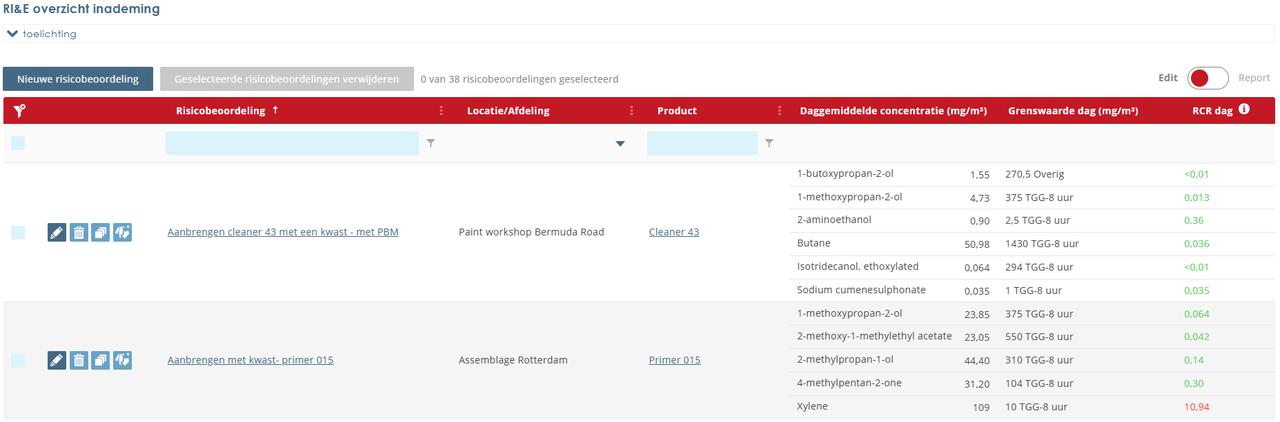Image resolution: width=1280 pixels, height=422 pixels.
Task: Click edit pencil icon for cleaner 43 row
Action: (57, 233)
